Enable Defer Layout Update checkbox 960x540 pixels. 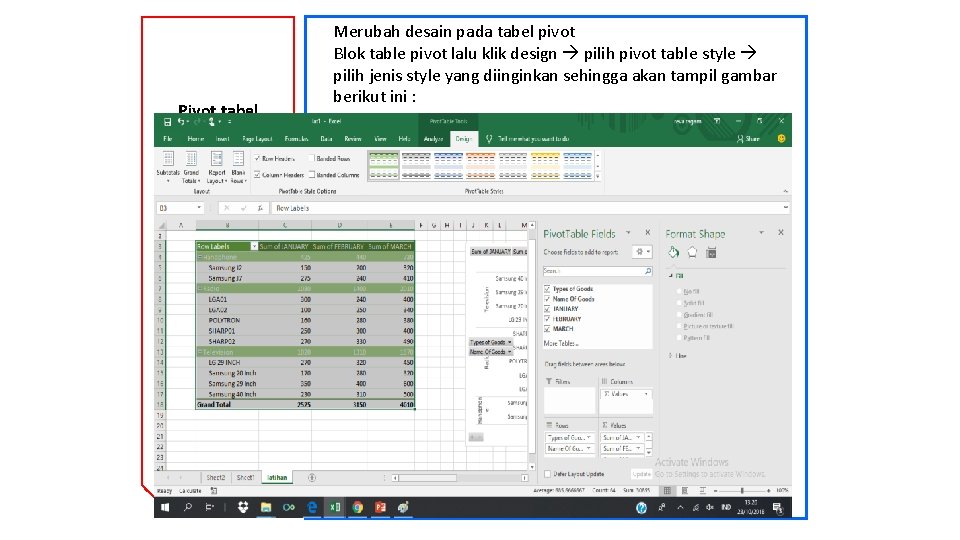click(x=547, y=474)
